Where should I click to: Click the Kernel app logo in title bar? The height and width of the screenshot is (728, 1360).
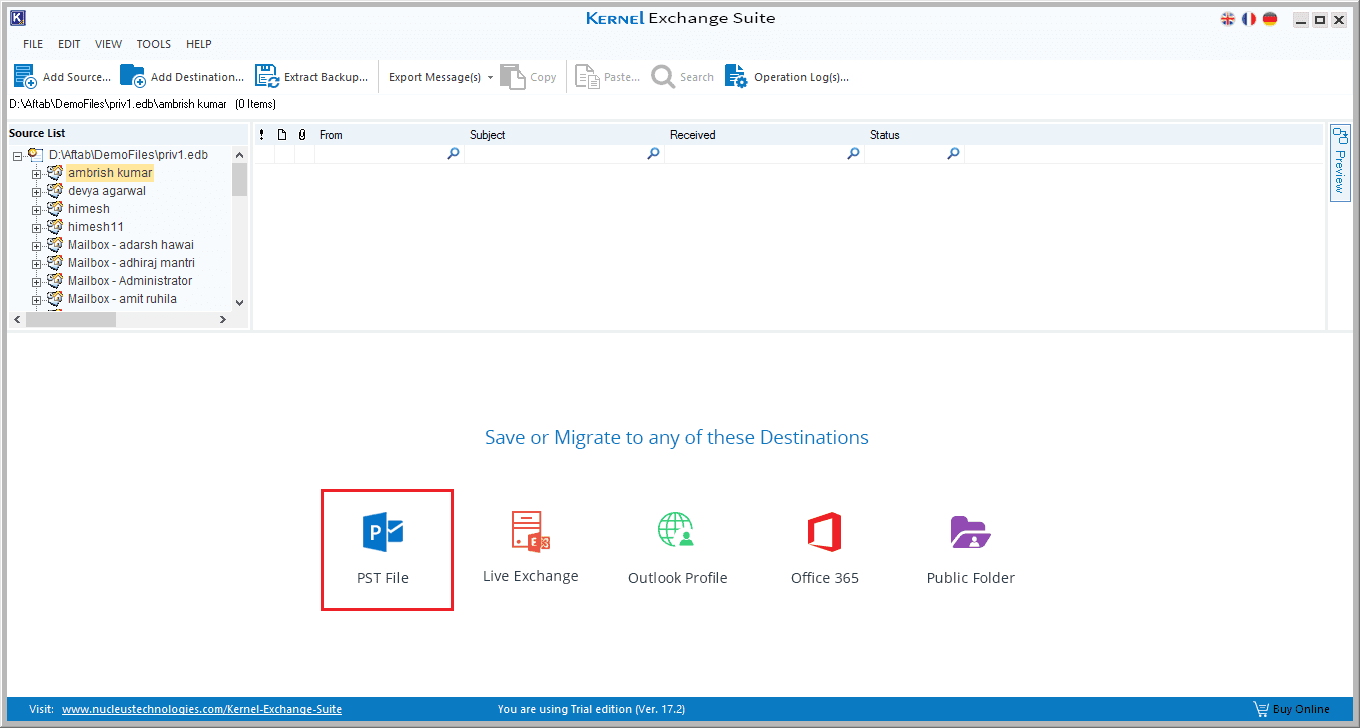(16, 18)
